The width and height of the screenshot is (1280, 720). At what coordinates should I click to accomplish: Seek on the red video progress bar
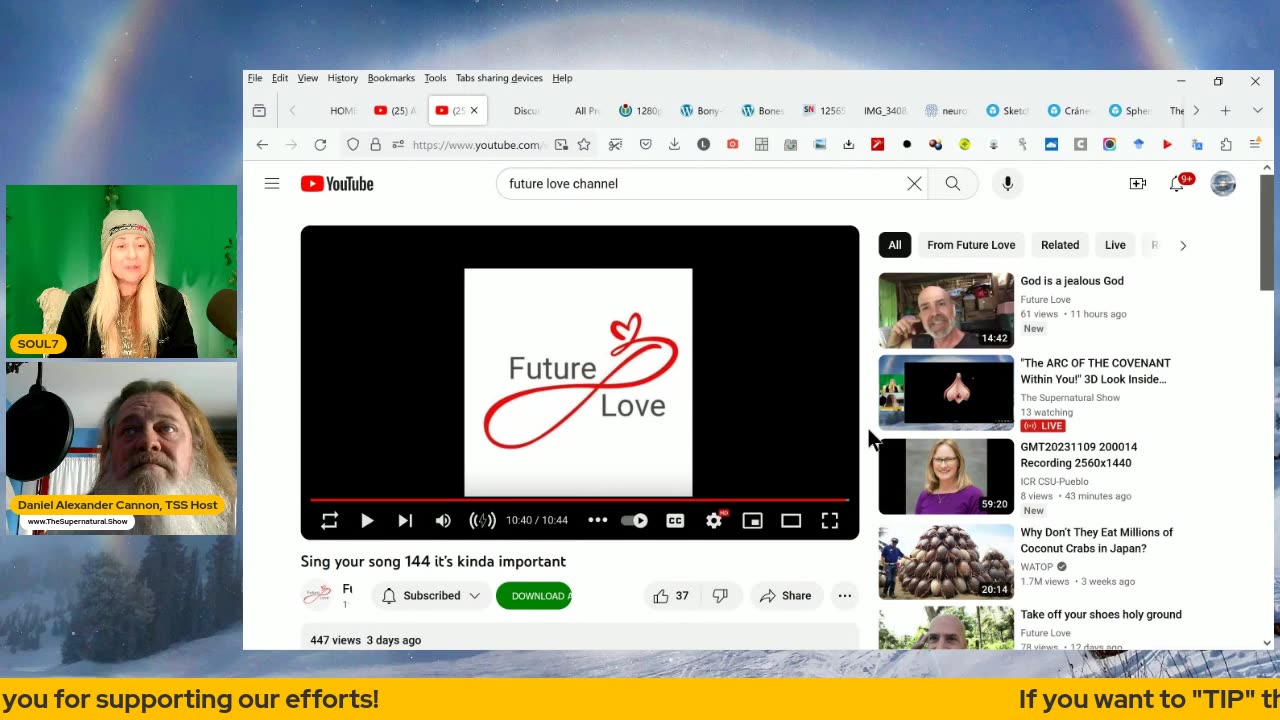click(580, 499)
